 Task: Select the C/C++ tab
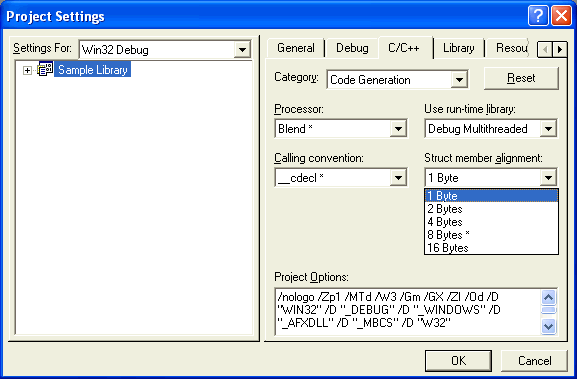pos(404,47)
